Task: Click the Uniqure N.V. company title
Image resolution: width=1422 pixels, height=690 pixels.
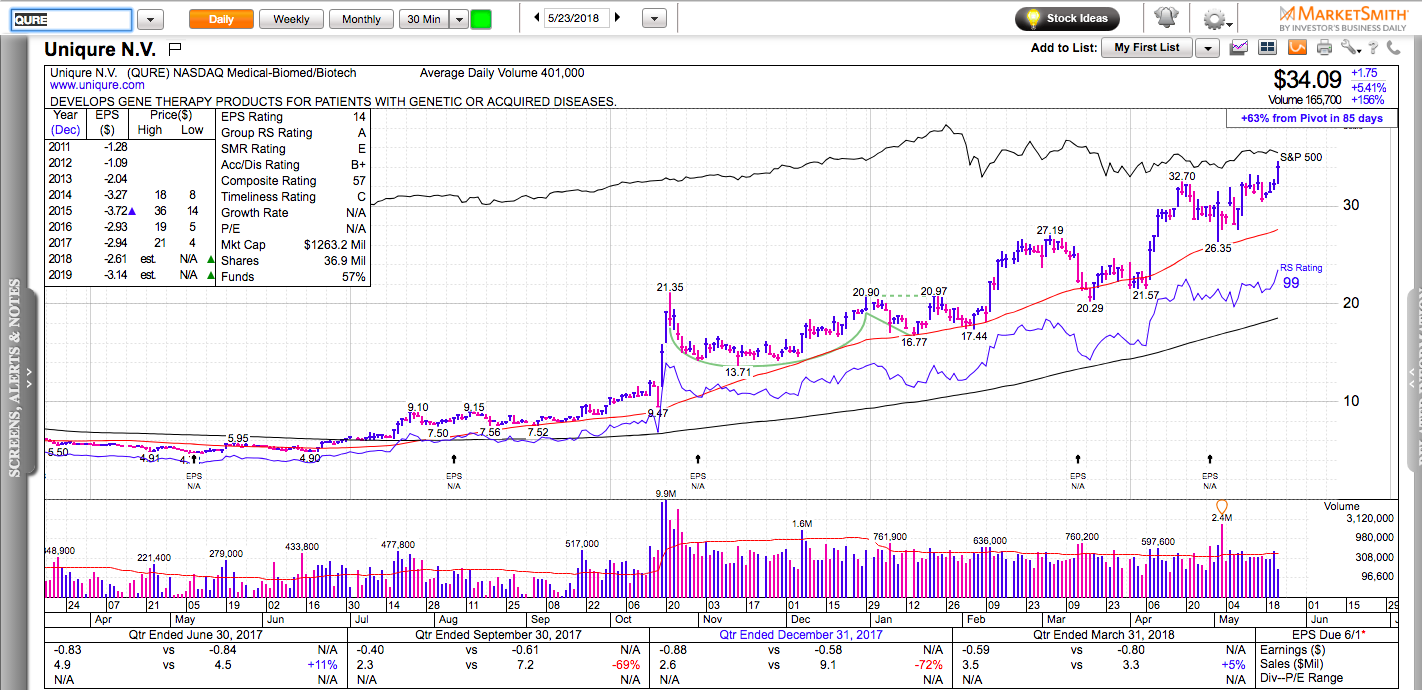Action: (100, 48)
